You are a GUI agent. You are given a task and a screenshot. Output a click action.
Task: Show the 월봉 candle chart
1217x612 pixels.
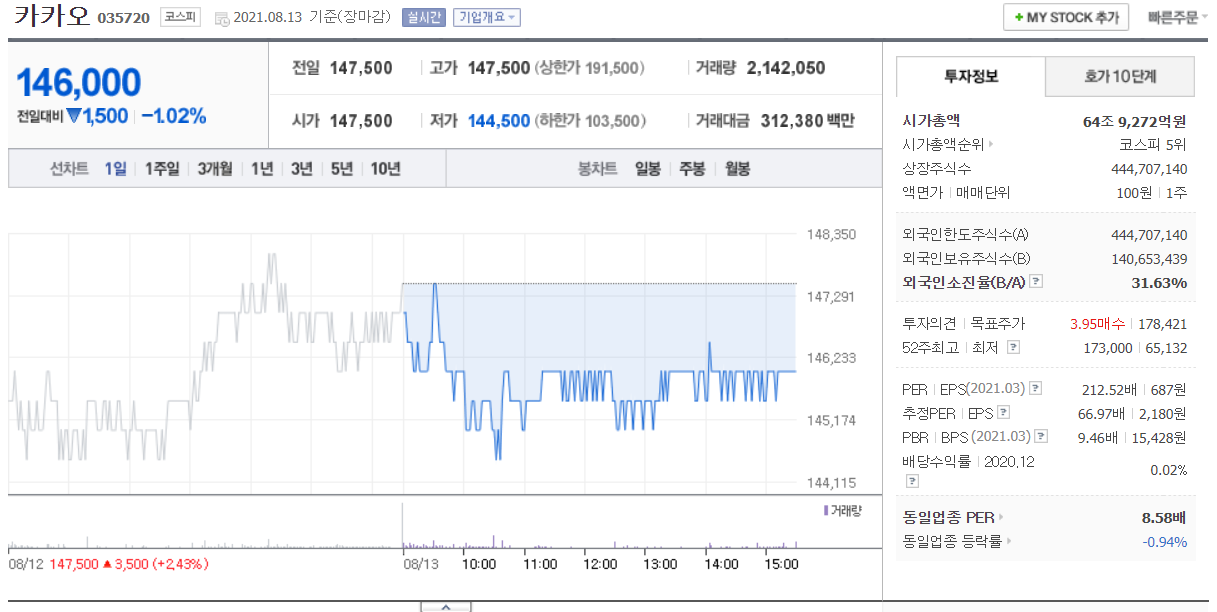coord(738,169)
